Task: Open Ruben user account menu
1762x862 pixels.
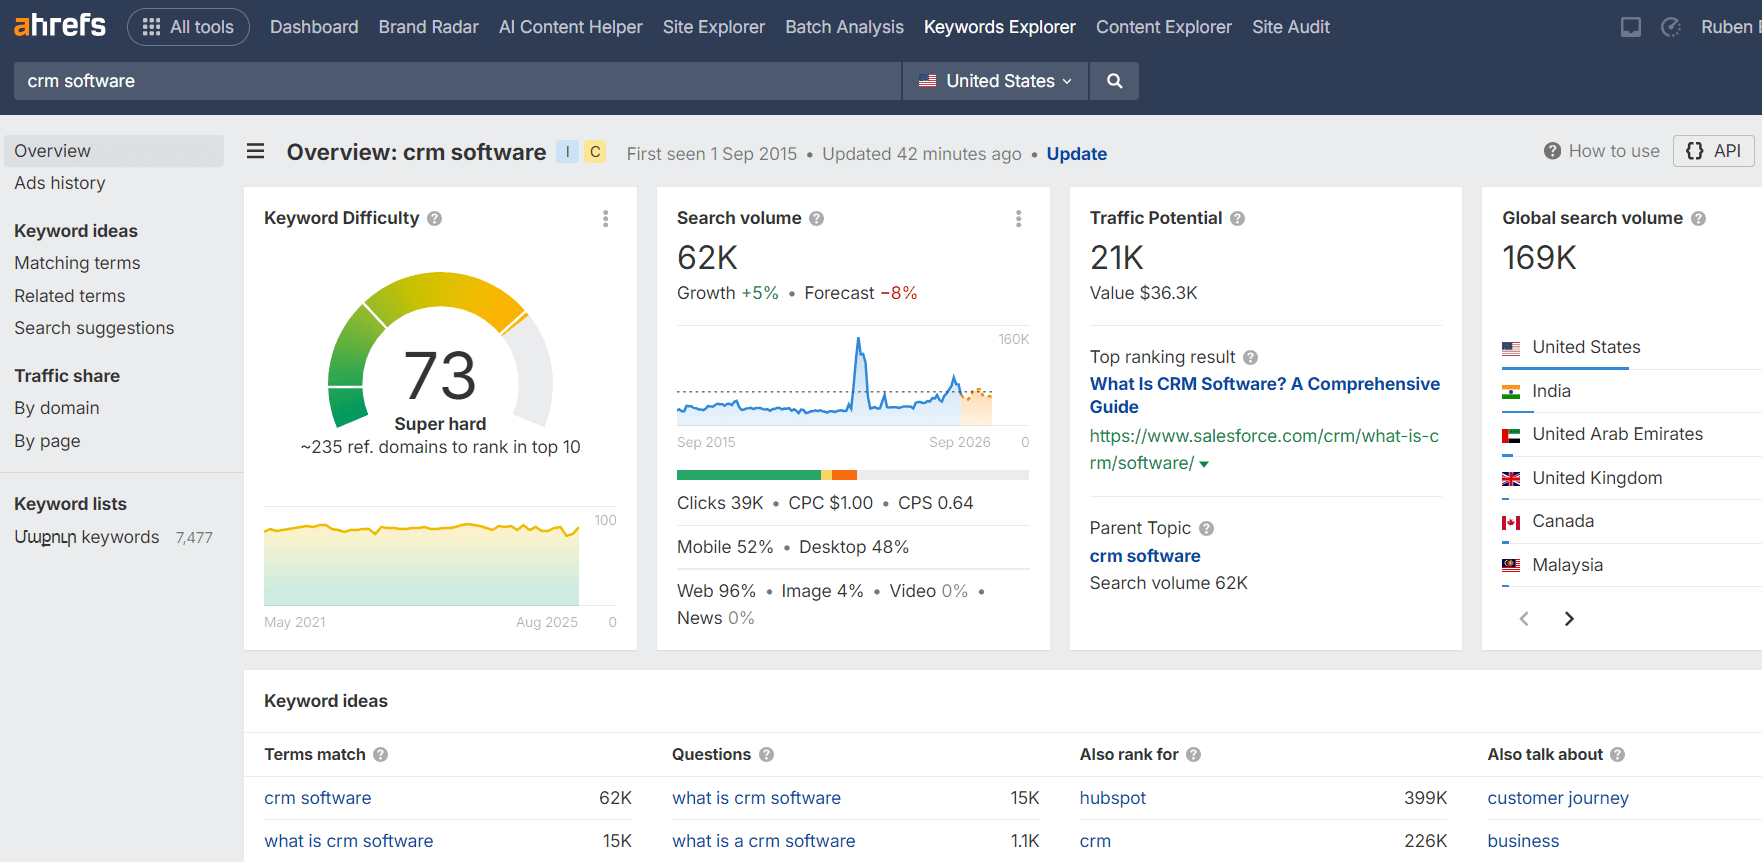Action: coord(1730,27)
